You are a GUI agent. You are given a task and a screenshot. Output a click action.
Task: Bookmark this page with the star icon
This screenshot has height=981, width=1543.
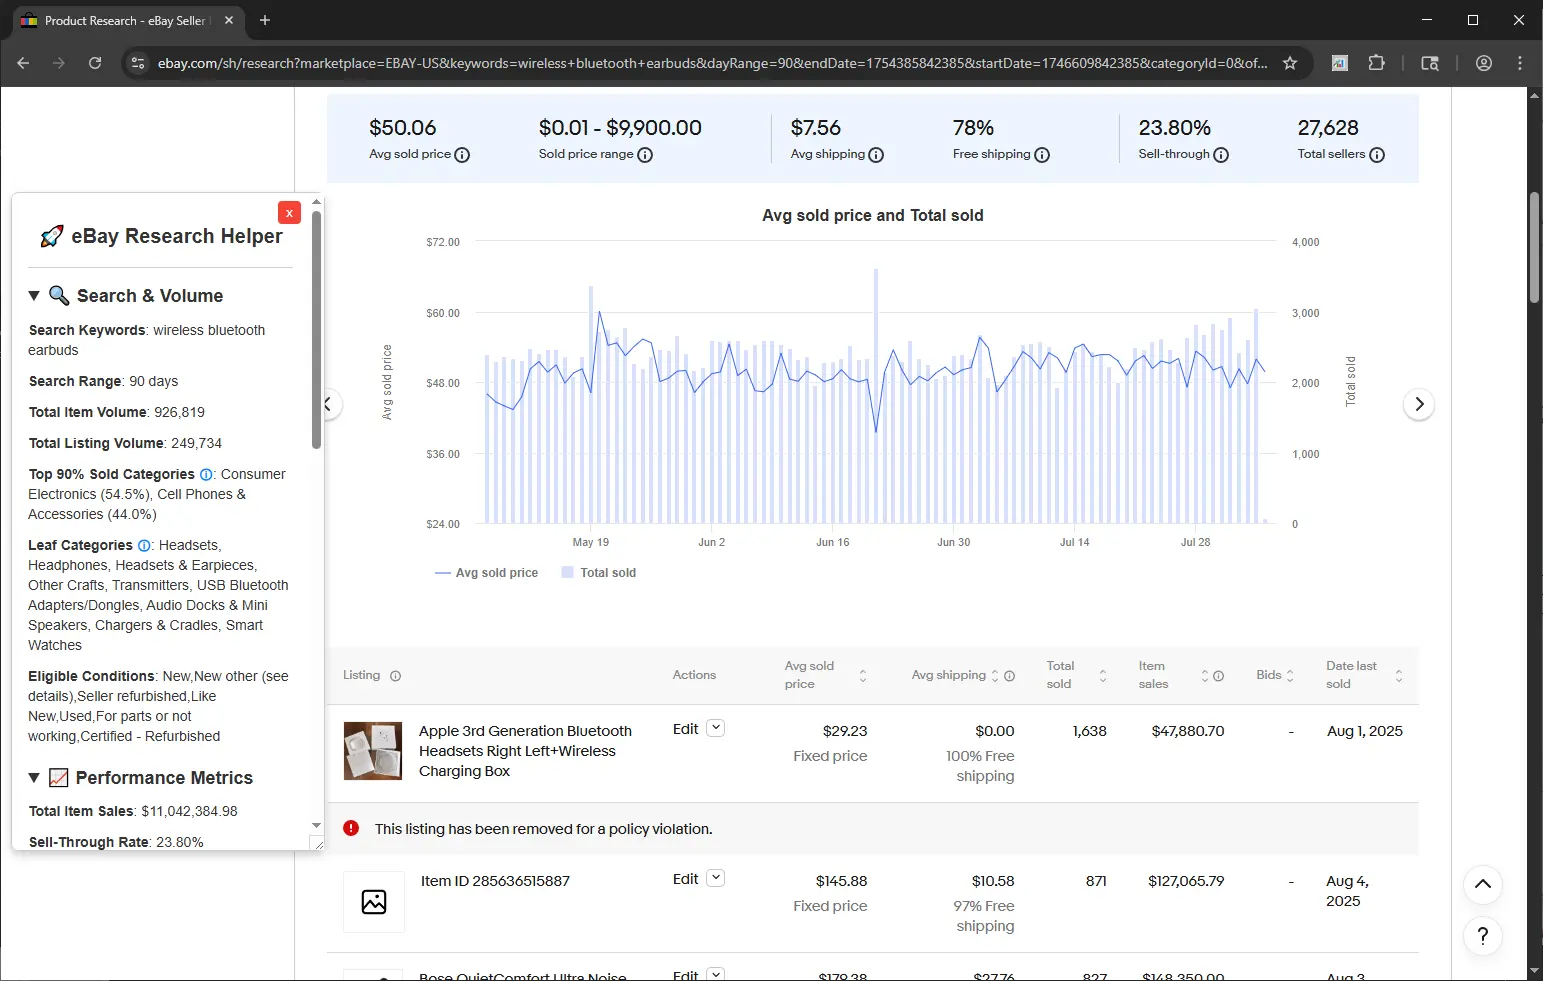(x=1290, y=63)
